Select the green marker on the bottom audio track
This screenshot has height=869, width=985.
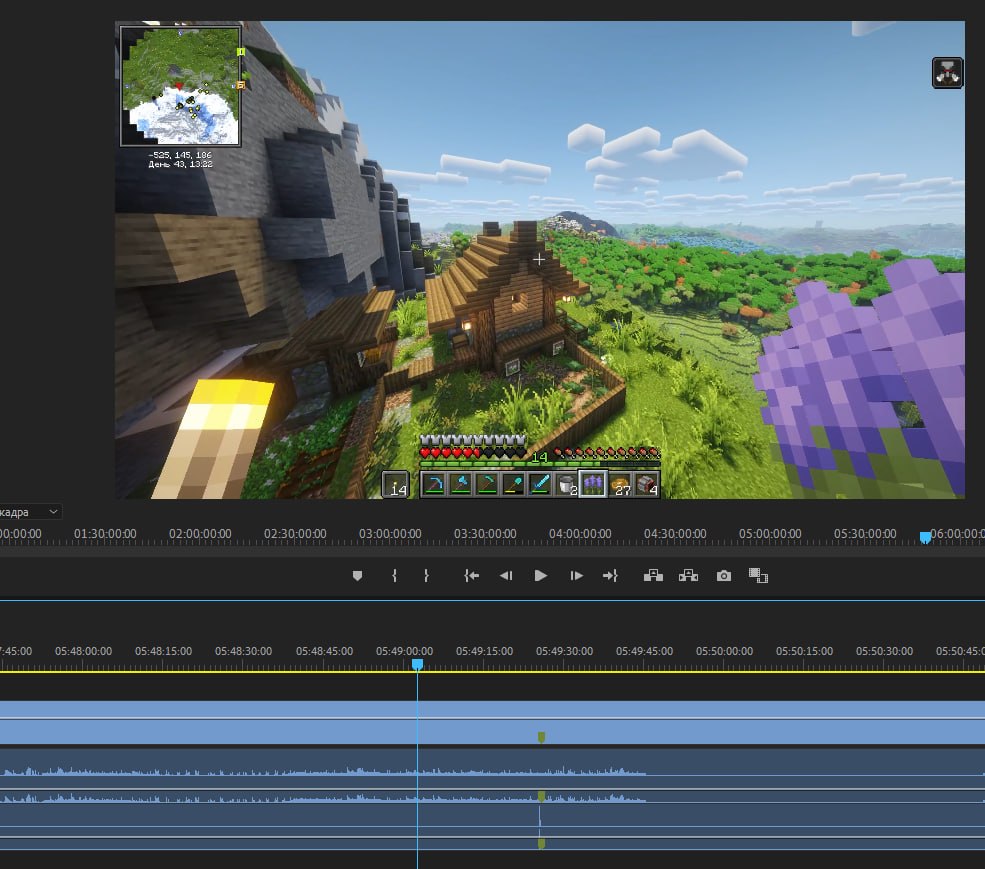click(x=541, y=843)
